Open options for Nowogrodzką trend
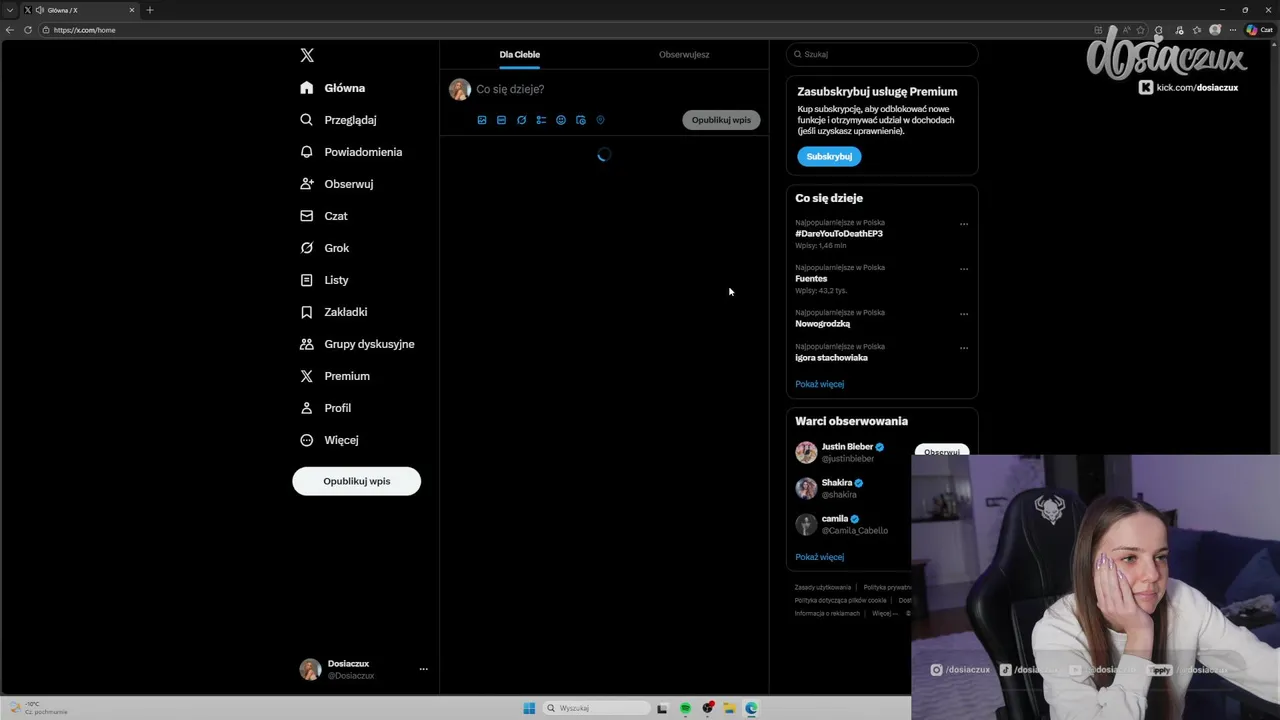The height and width of the screenshot is (720, 1280). point(964,314)
